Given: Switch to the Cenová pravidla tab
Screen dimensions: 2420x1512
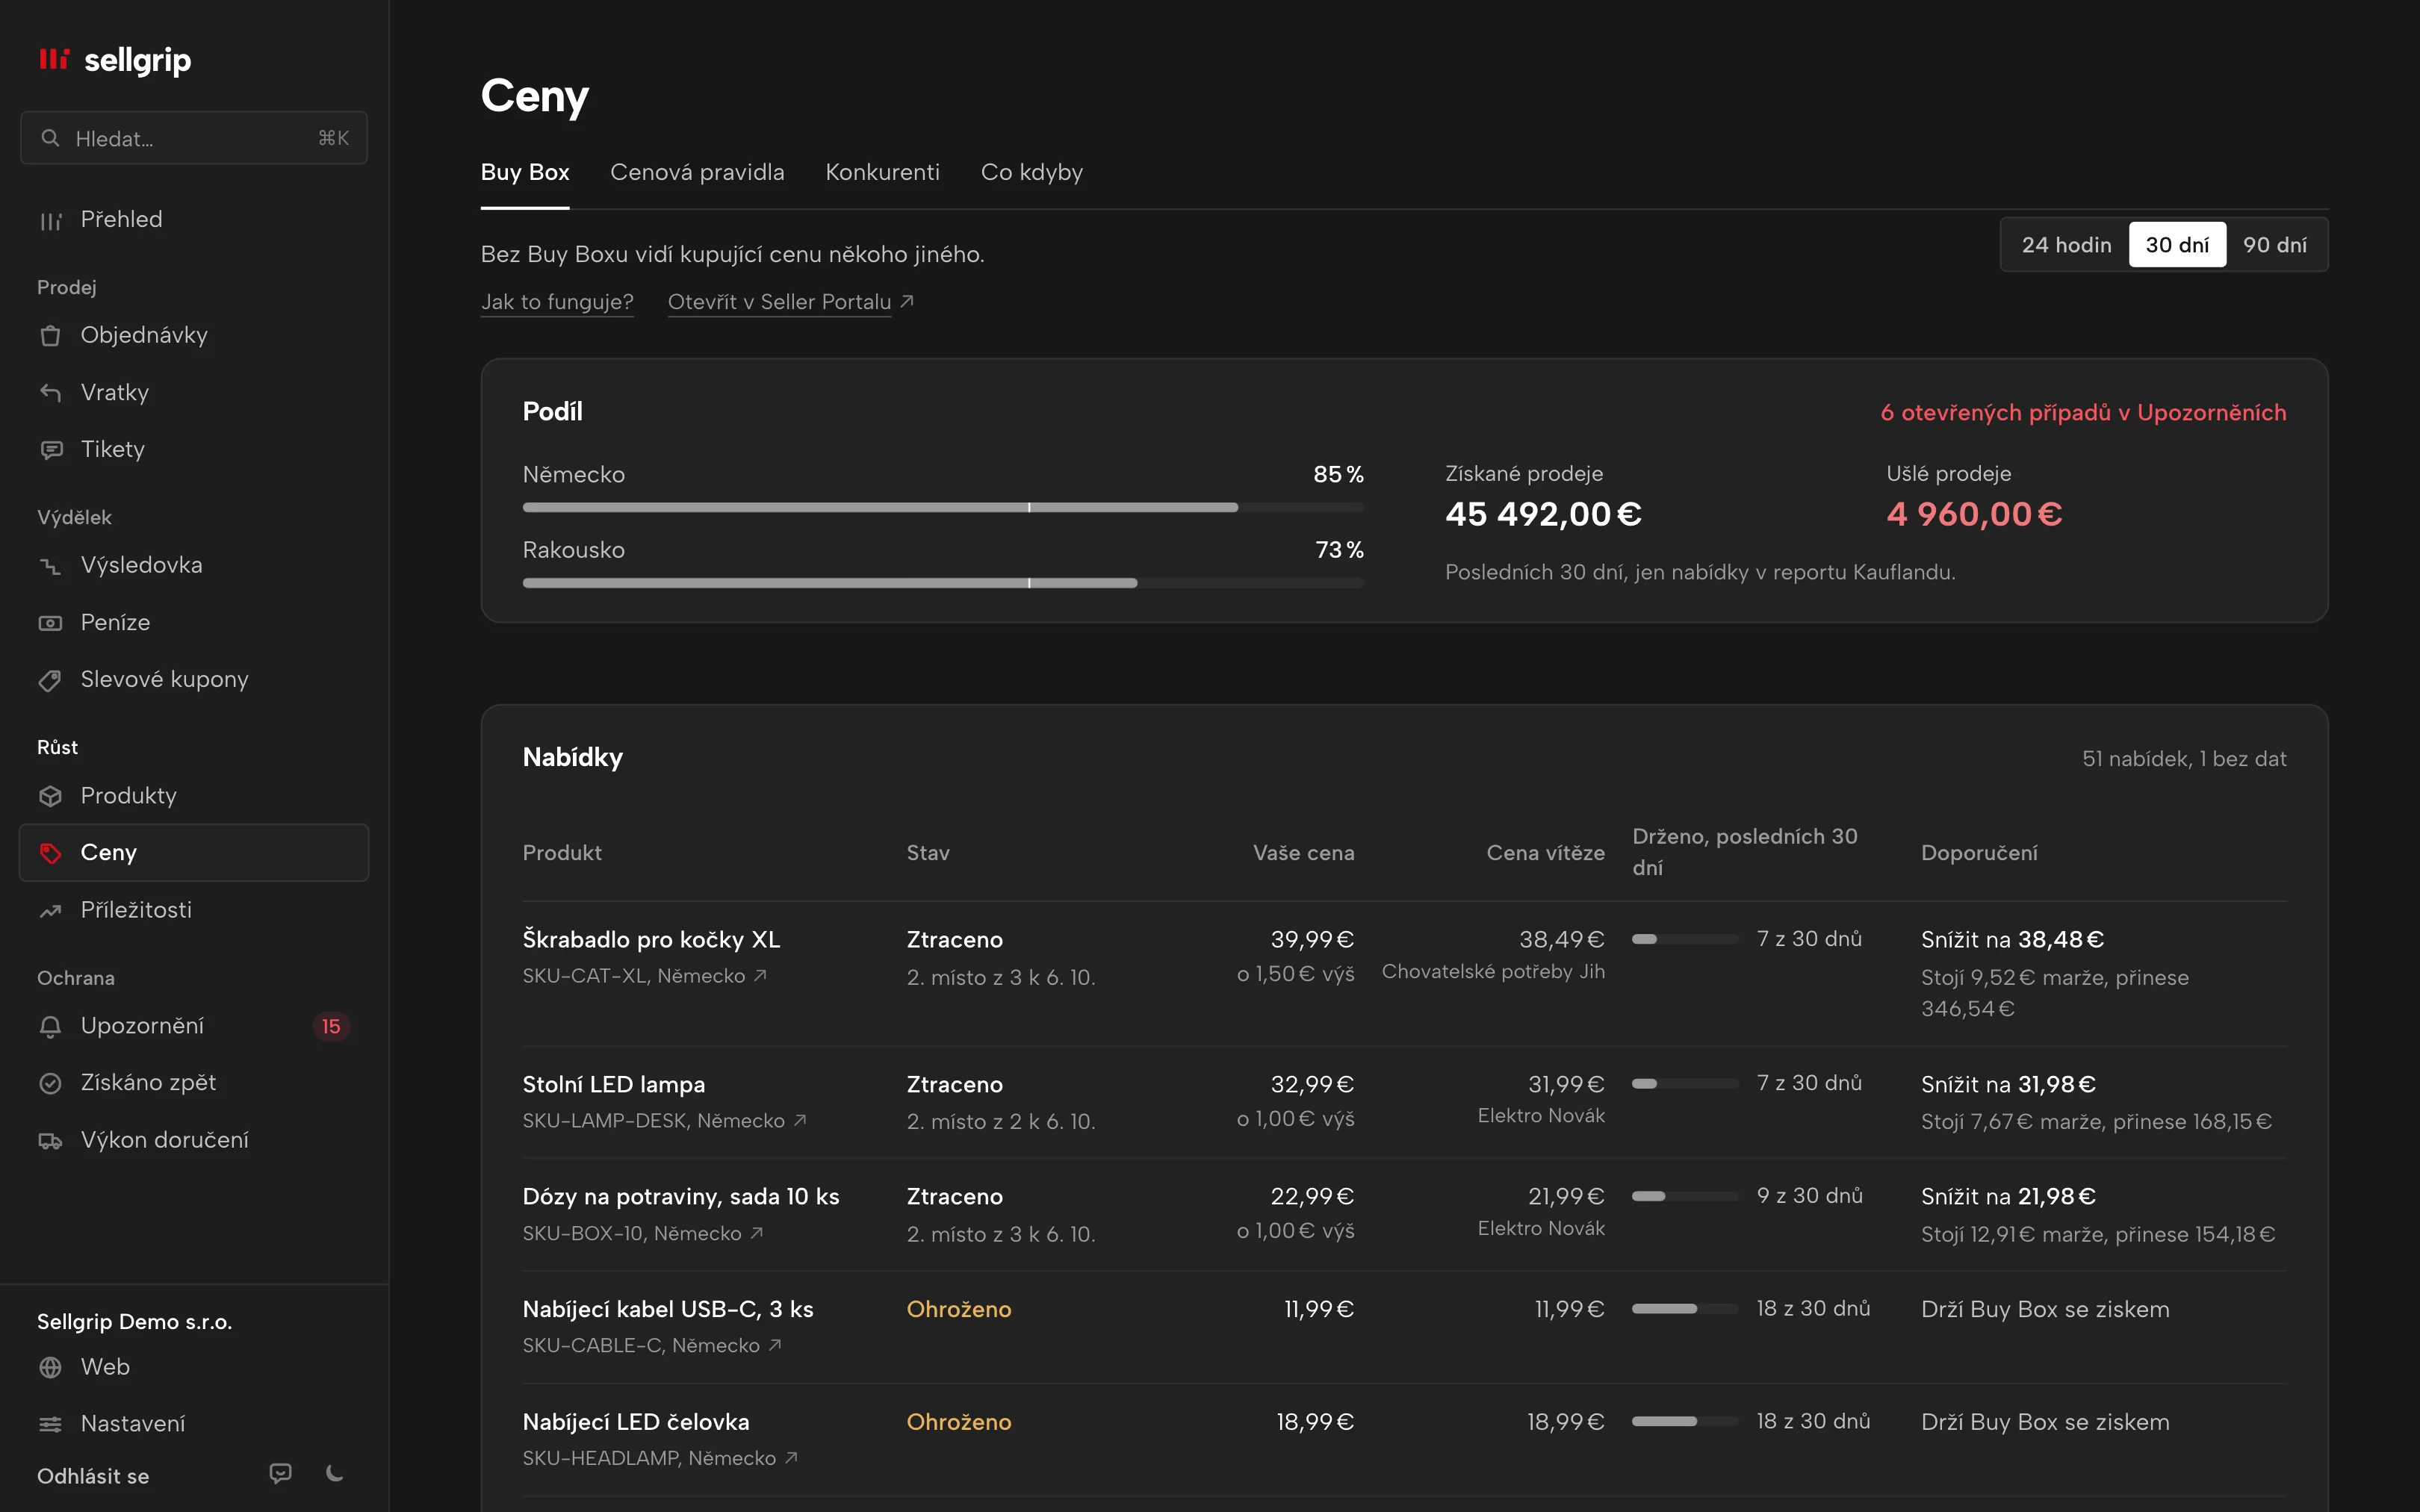Looking at the screenshot, I should (x=697, y=172).
